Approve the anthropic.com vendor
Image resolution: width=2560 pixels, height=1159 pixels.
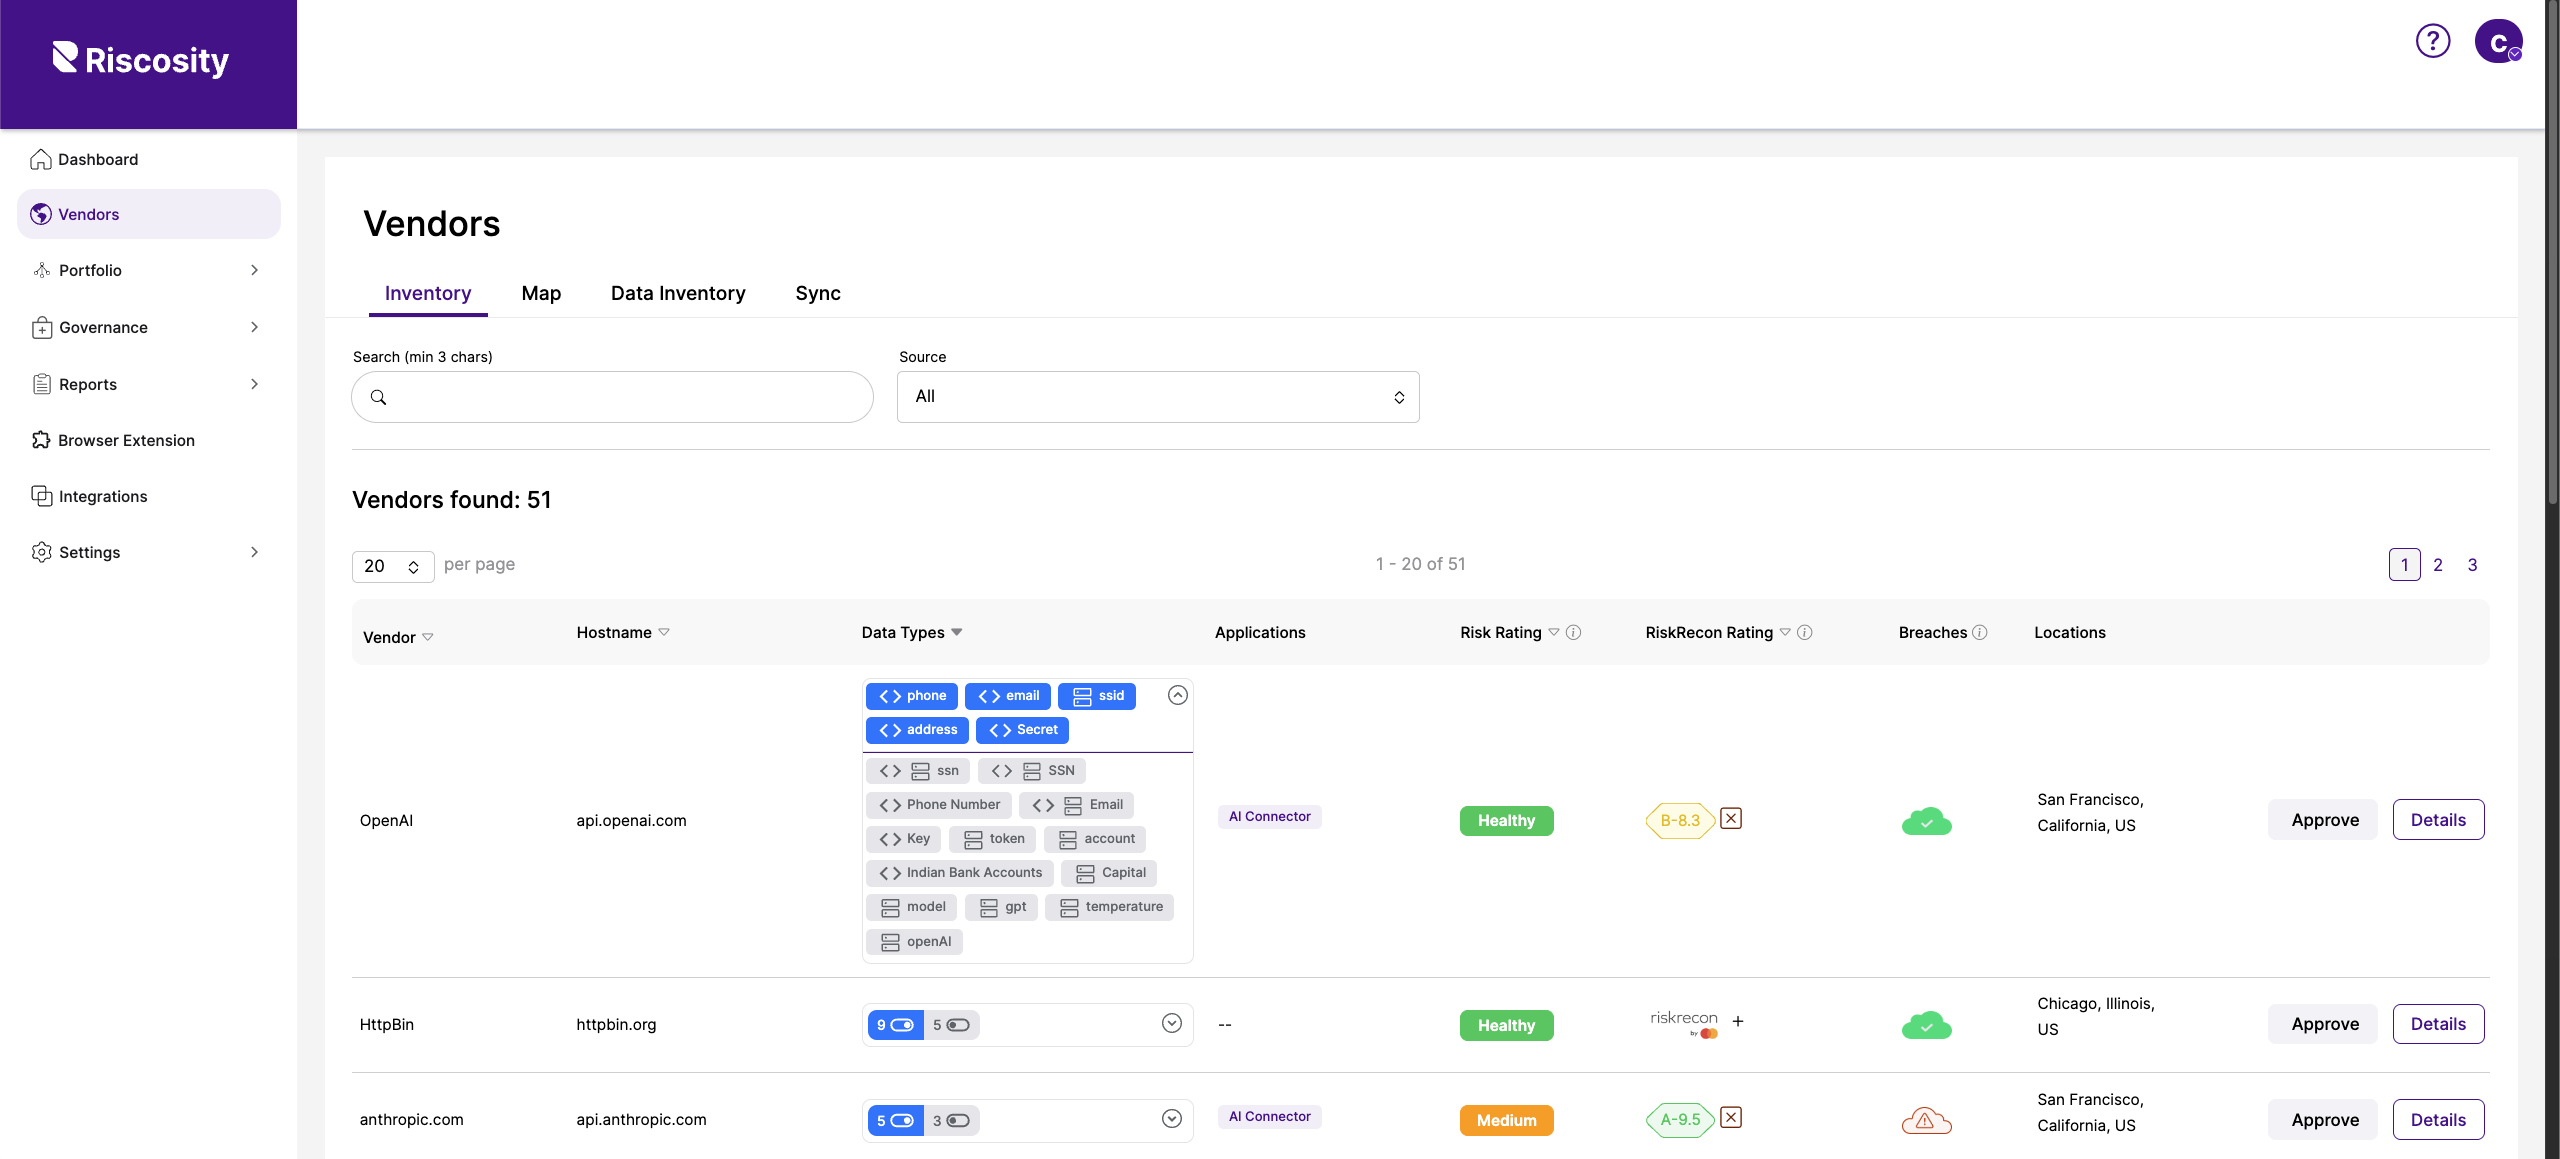click(2324, 1120)
